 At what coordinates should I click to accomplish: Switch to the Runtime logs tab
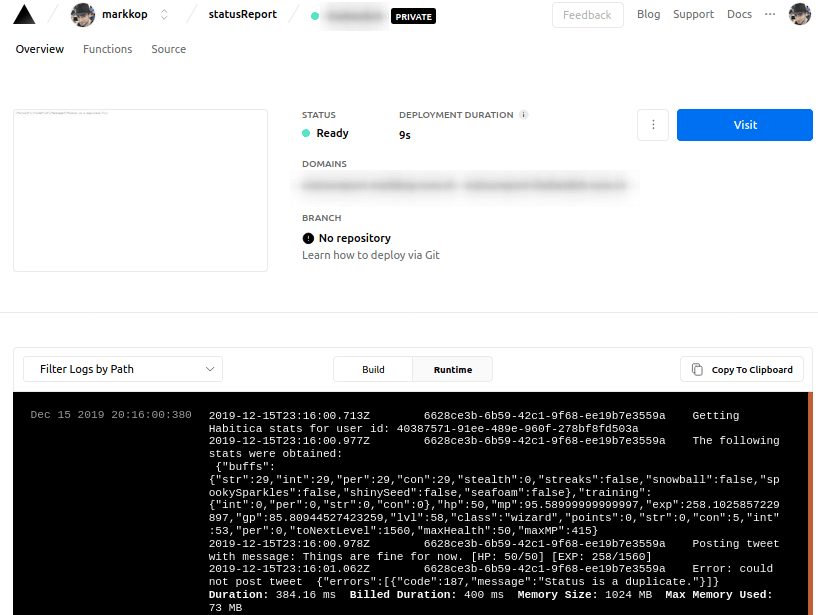(453, 369)
